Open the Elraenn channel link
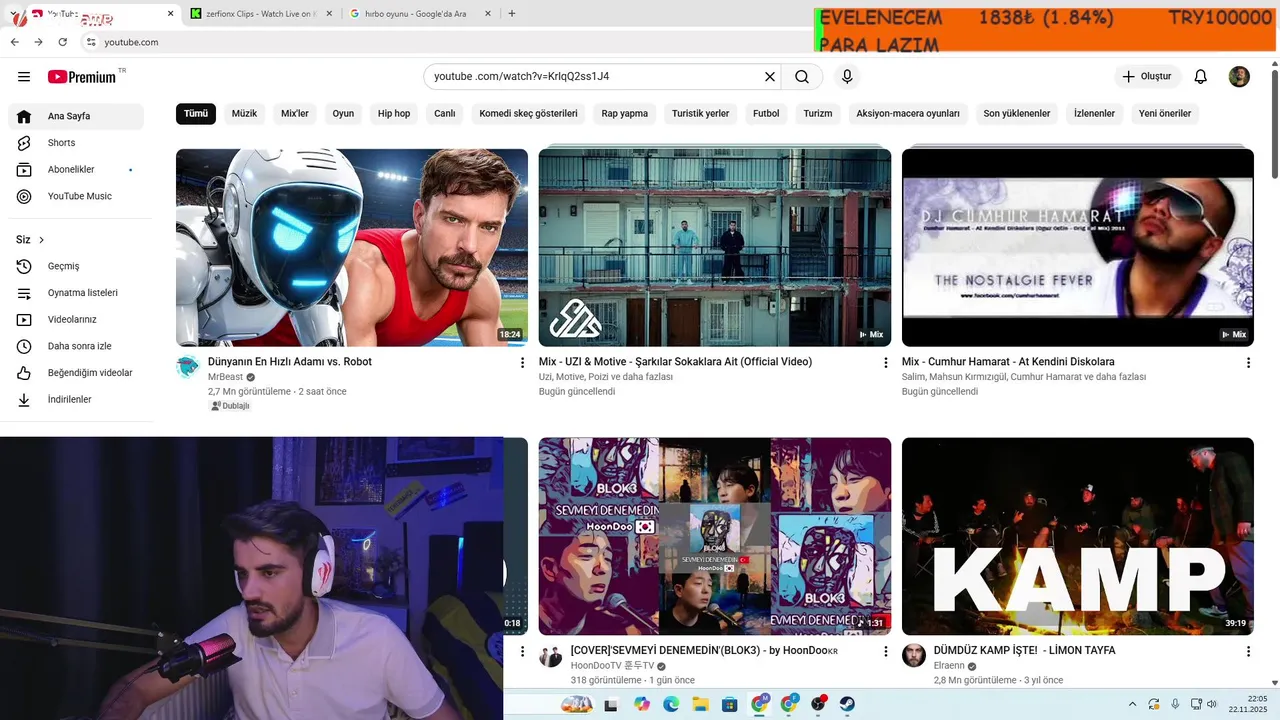 [949, 666]
